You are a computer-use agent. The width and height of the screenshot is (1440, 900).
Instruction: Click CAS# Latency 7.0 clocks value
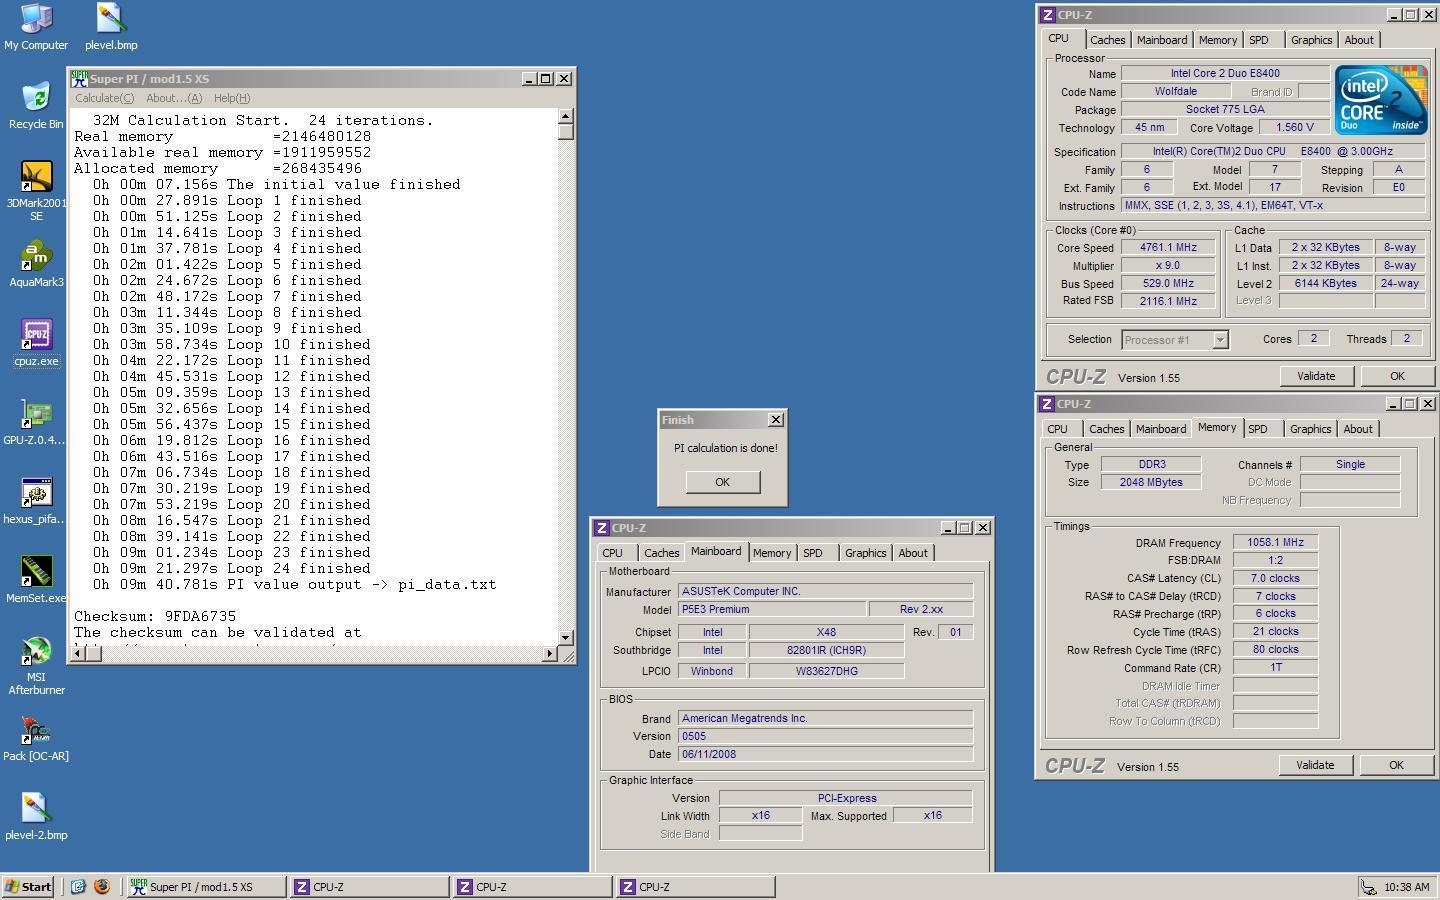click(x=1275, y=578)
